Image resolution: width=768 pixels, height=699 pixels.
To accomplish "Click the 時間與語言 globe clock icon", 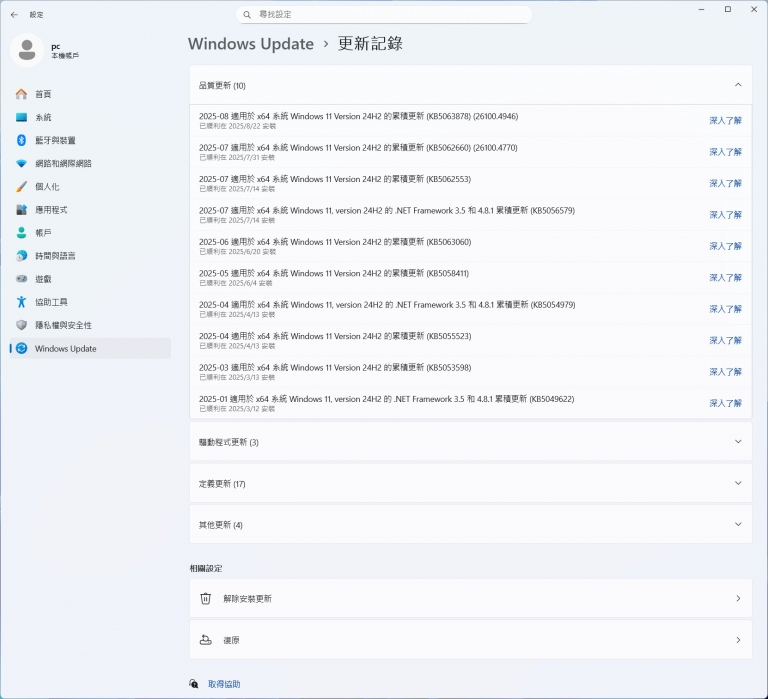I will pos(21,256).
